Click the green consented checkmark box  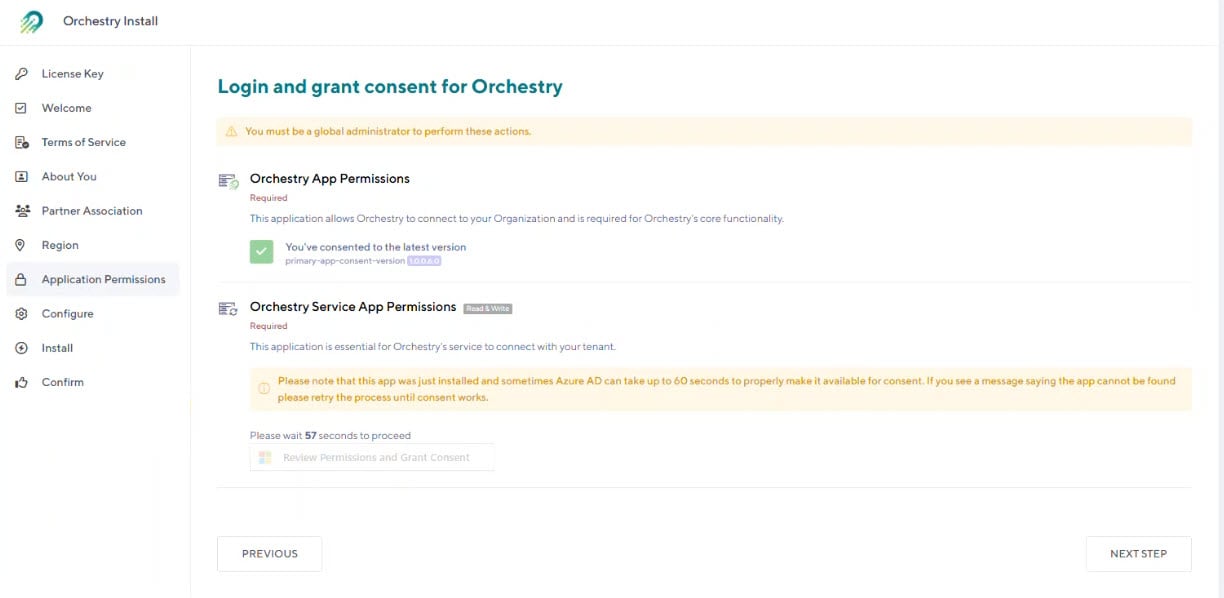pyautogui.click(x=262, y=252)
